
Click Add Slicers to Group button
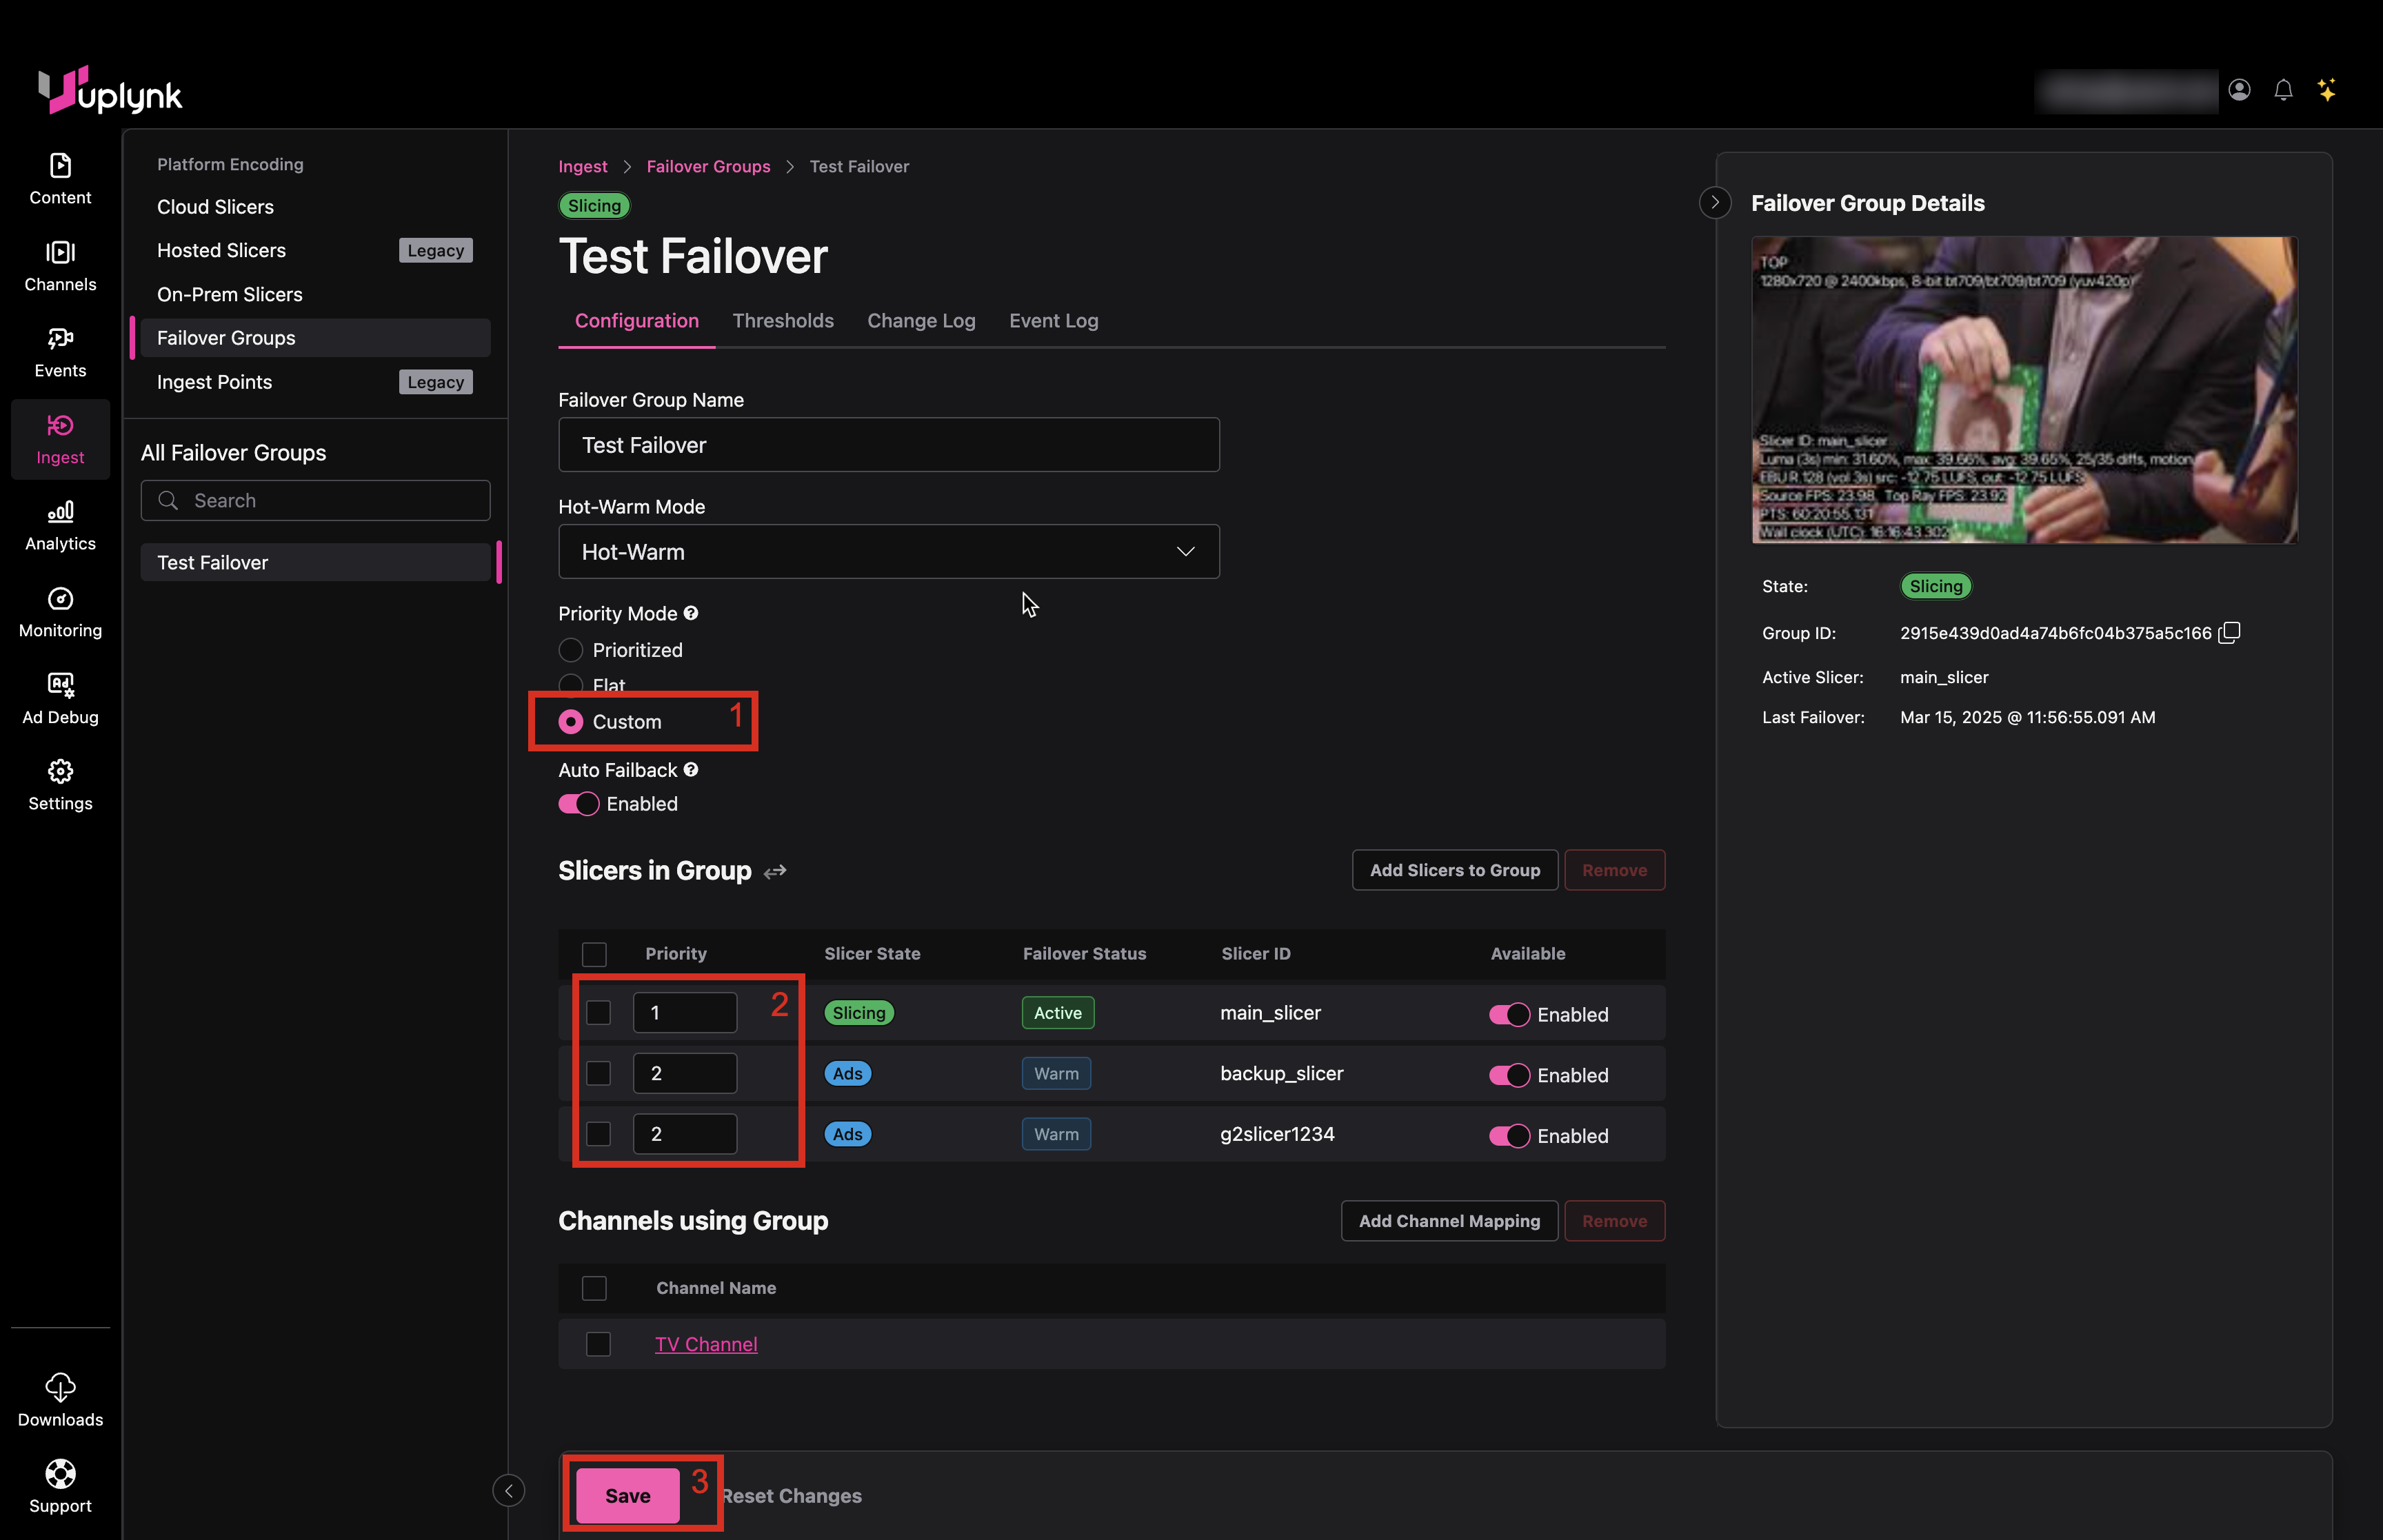(x=1454, y=870)
